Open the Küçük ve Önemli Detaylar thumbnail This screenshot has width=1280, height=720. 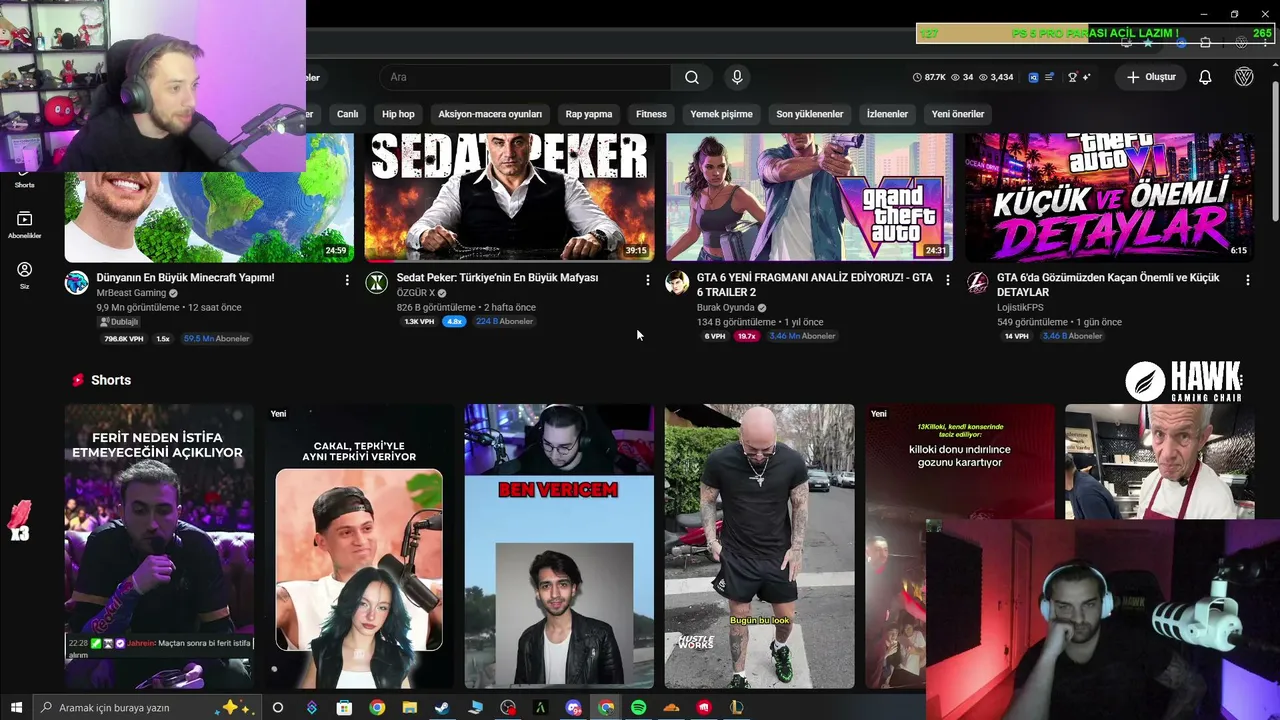coord(1109,197)
